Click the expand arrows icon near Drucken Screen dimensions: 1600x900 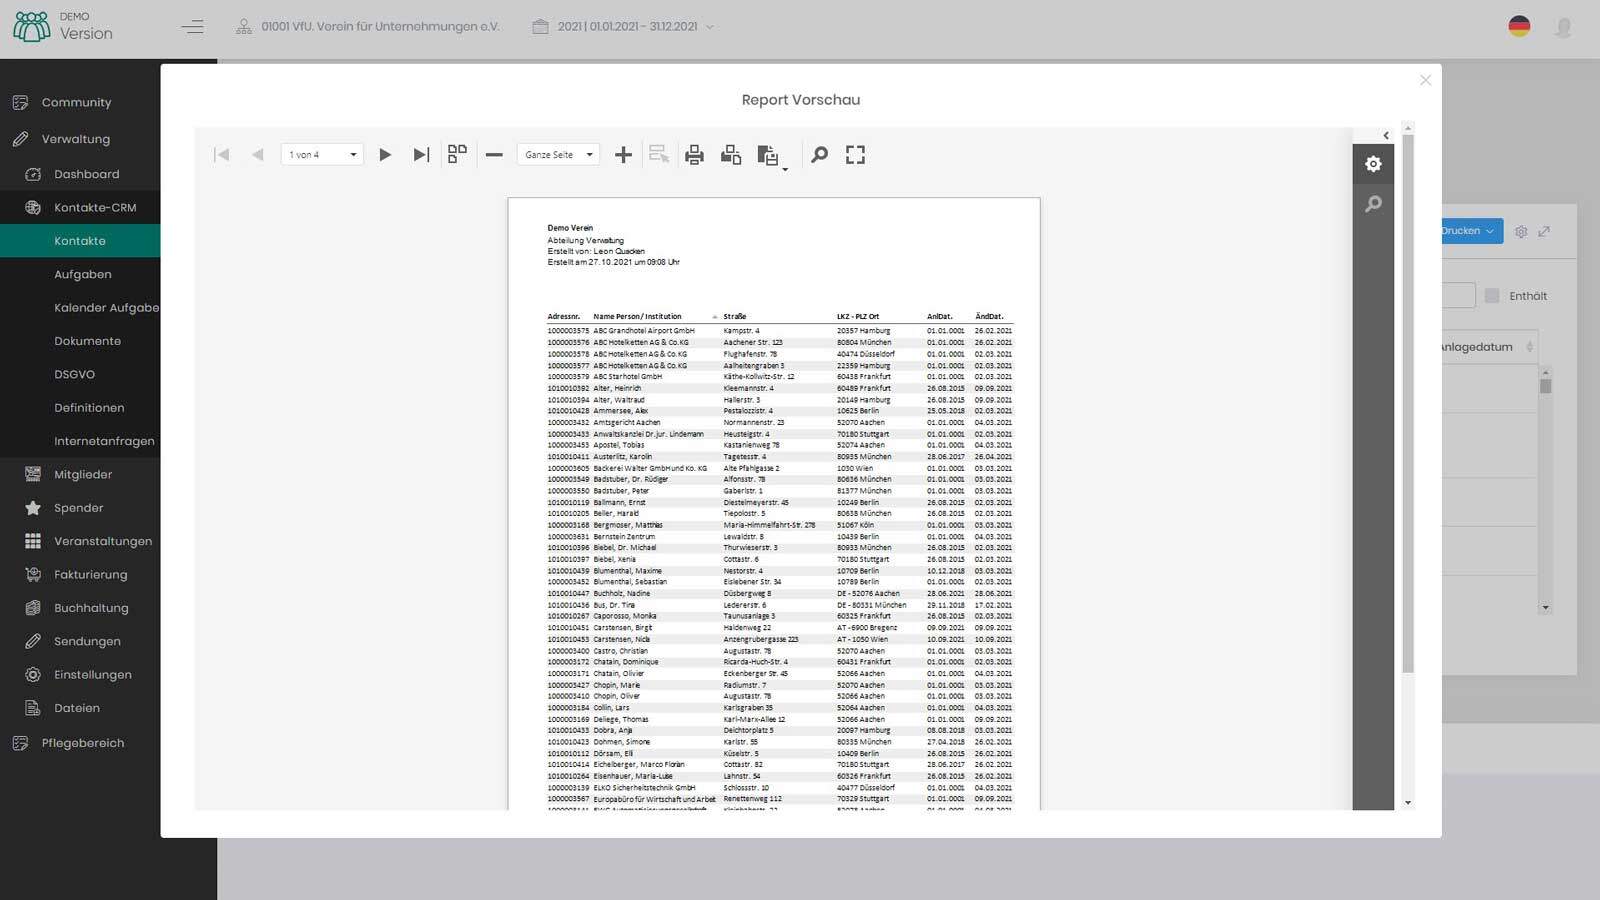coord(1544,231)
